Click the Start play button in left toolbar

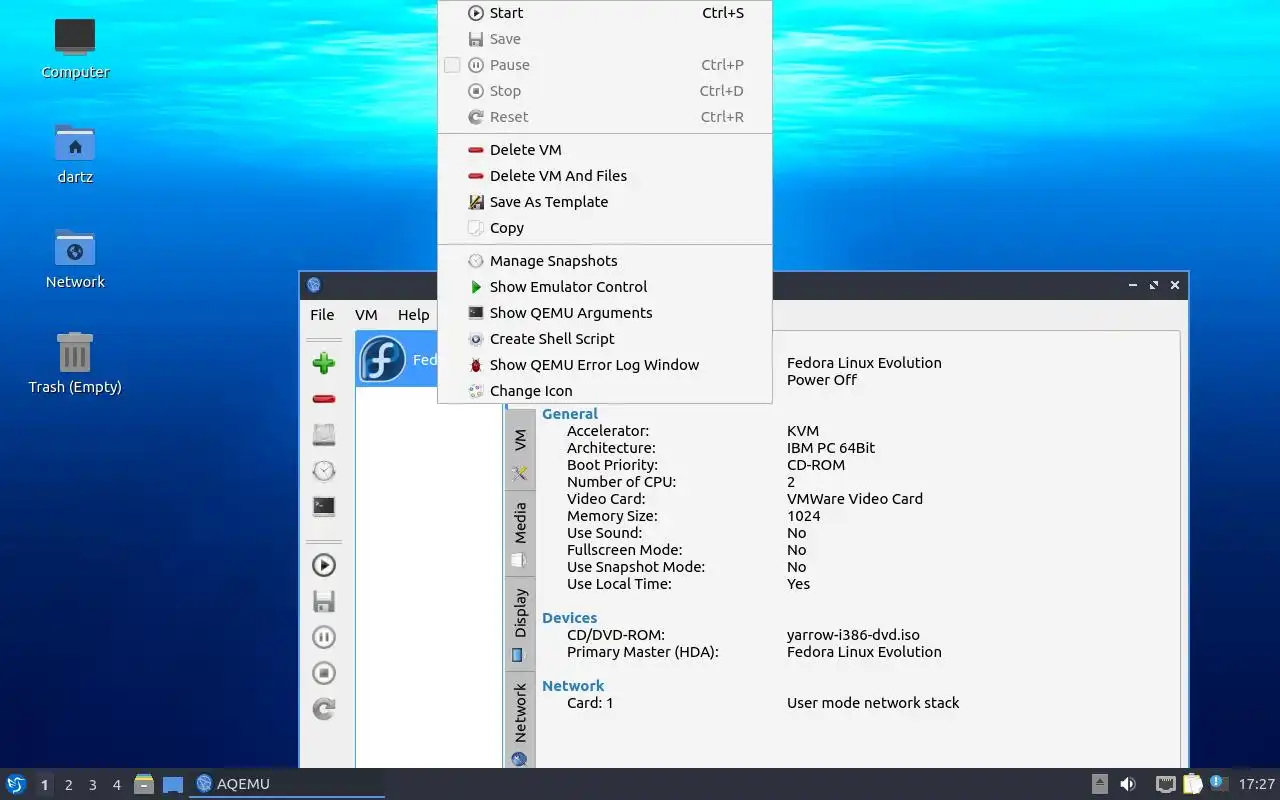pyautogui.click(x=323, y=565)
